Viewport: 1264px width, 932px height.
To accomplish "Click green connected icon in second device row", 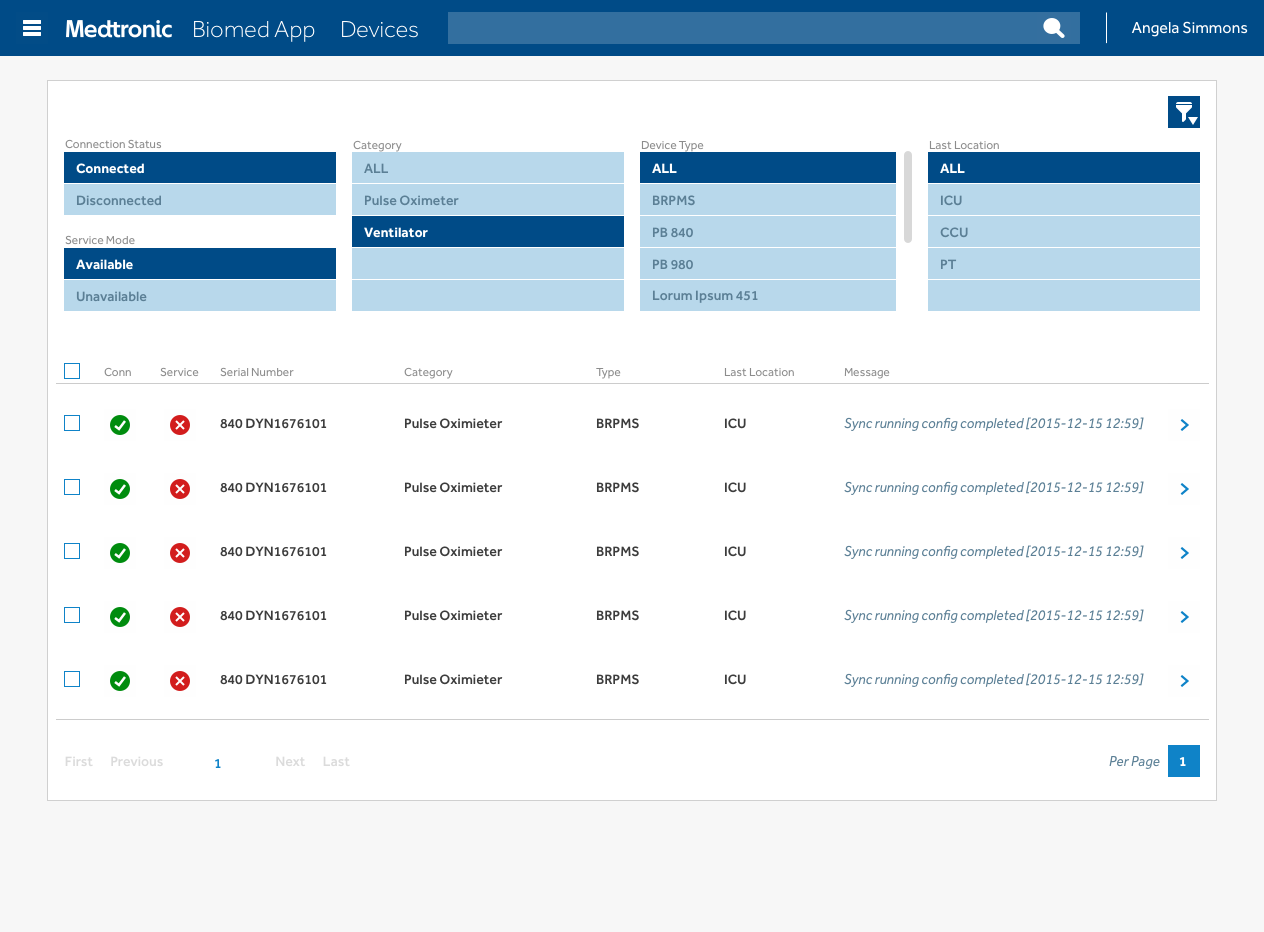I will coord(120,489).
